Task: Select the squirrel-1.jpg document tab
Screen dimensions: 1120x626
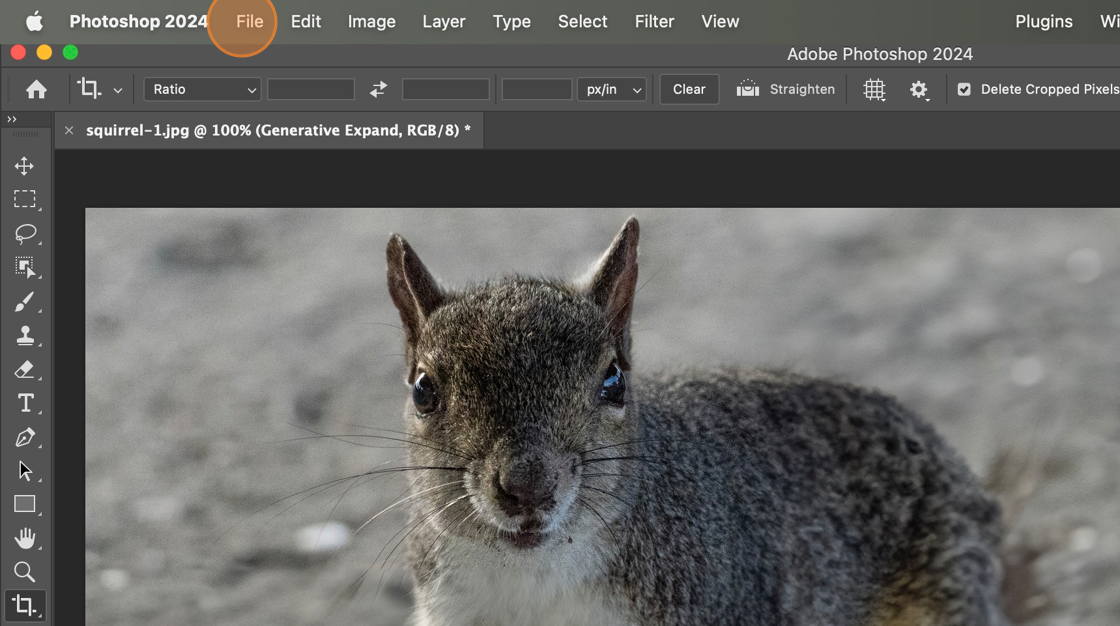Action: tap(279, 130)
